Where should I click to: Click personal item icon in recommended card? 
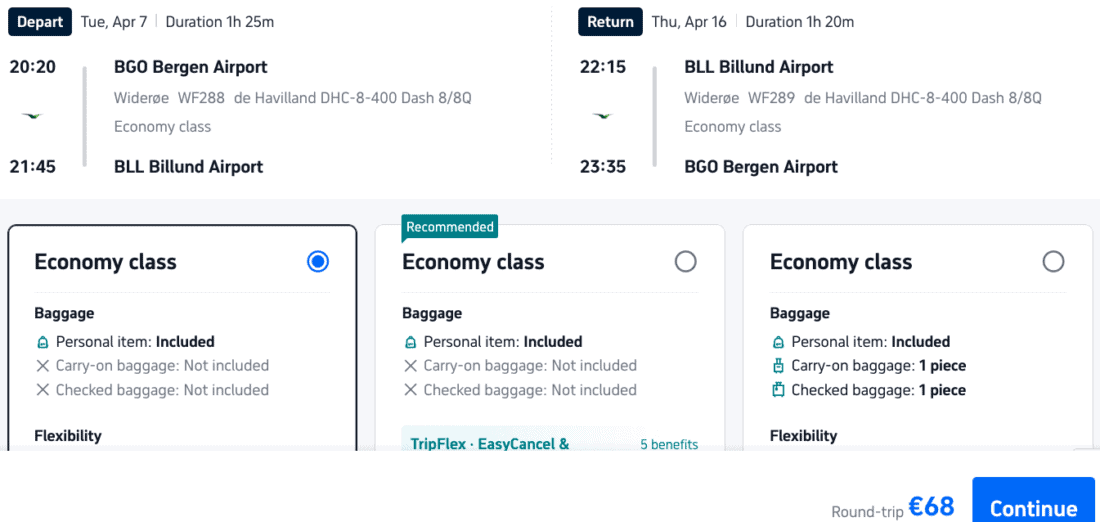[410, 342]
